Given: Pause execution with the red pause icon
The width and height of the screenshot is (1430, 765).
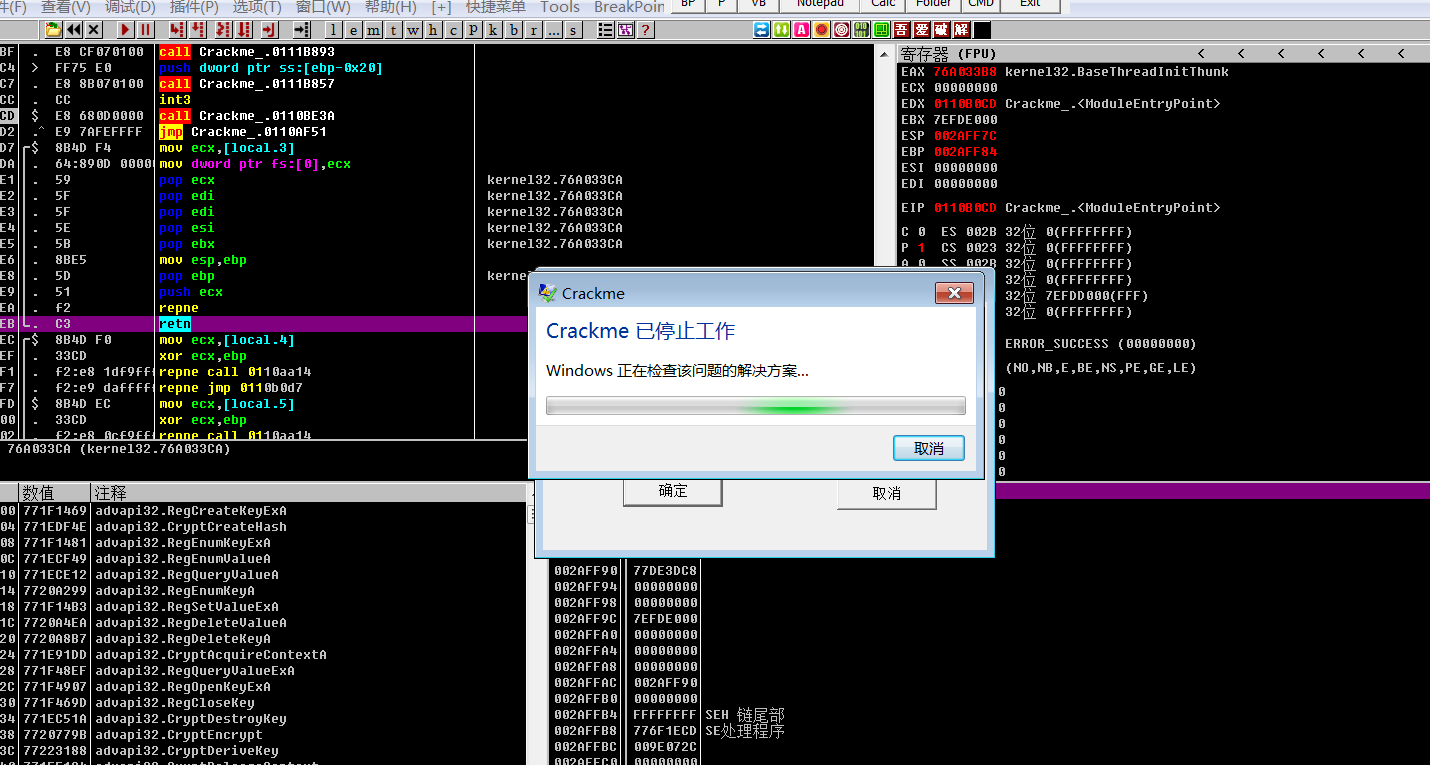Looking at the screenshot, I should click(x=146, y=30).
